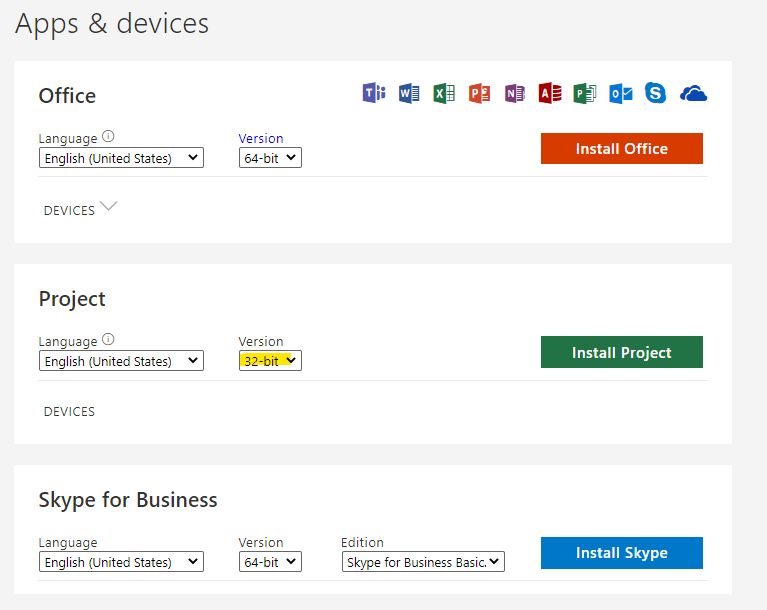Open the Skype for Business Version dropdown

(x=270, y=562)
